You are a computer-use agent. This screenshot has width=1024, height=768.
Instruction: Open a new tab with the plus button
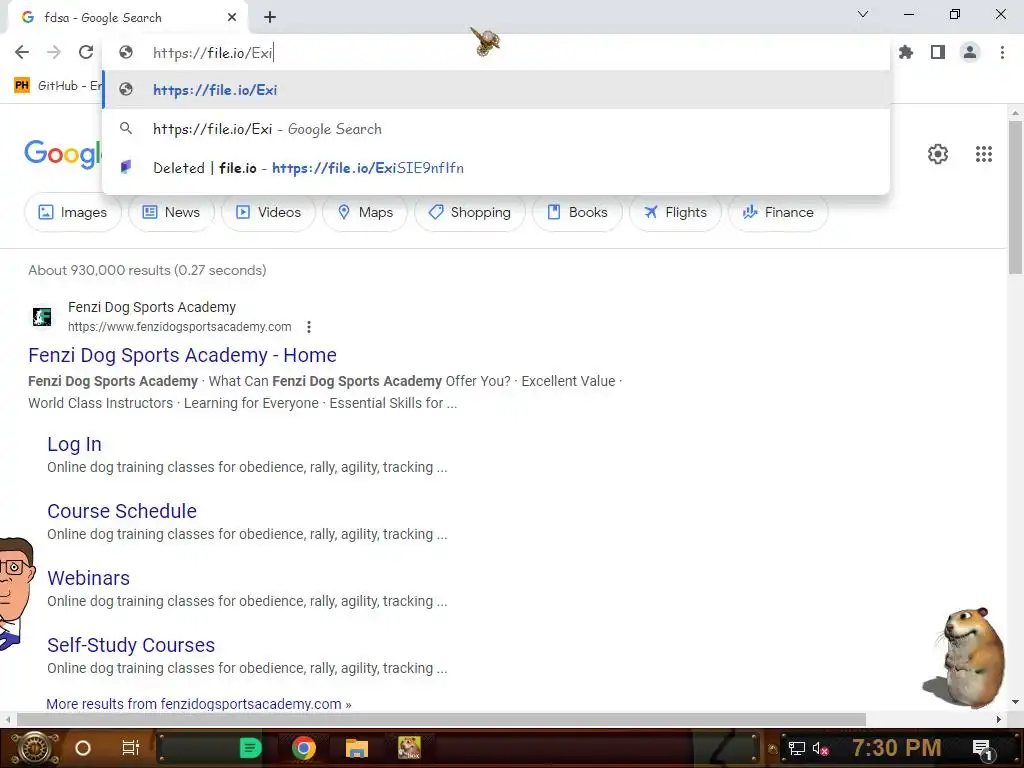[270, 18]
